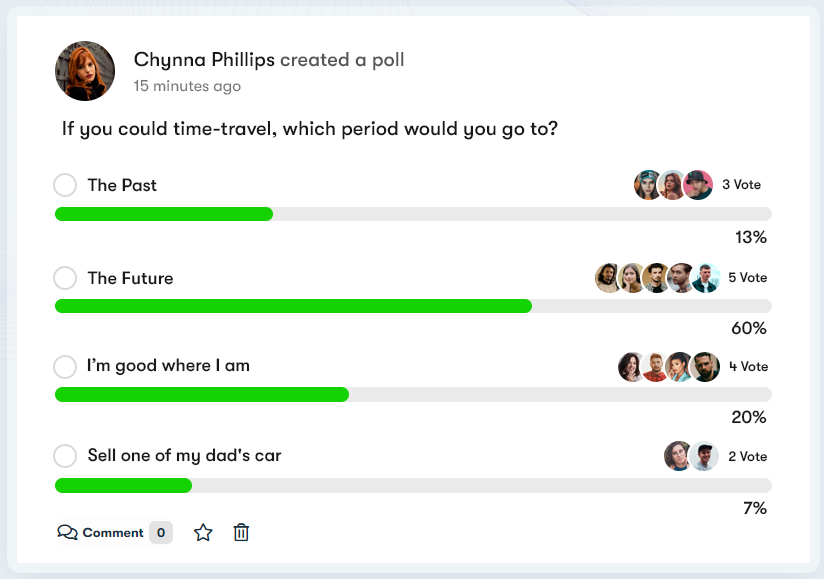Vote for The Future option
Viewport: 824px width, 579px height.
pyautogui.click(x=65, y=278)
